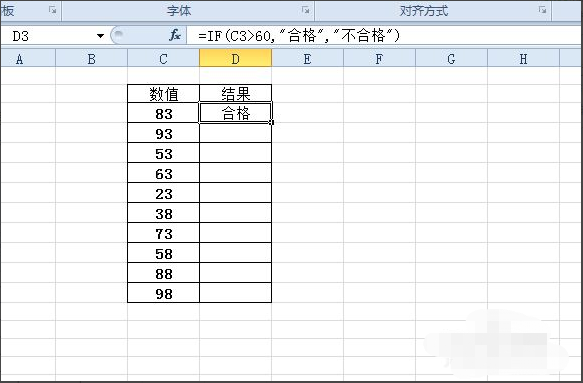Click the cell containing 83
Image resolution: width=583 pixels, height=383 pixels.
163,113
